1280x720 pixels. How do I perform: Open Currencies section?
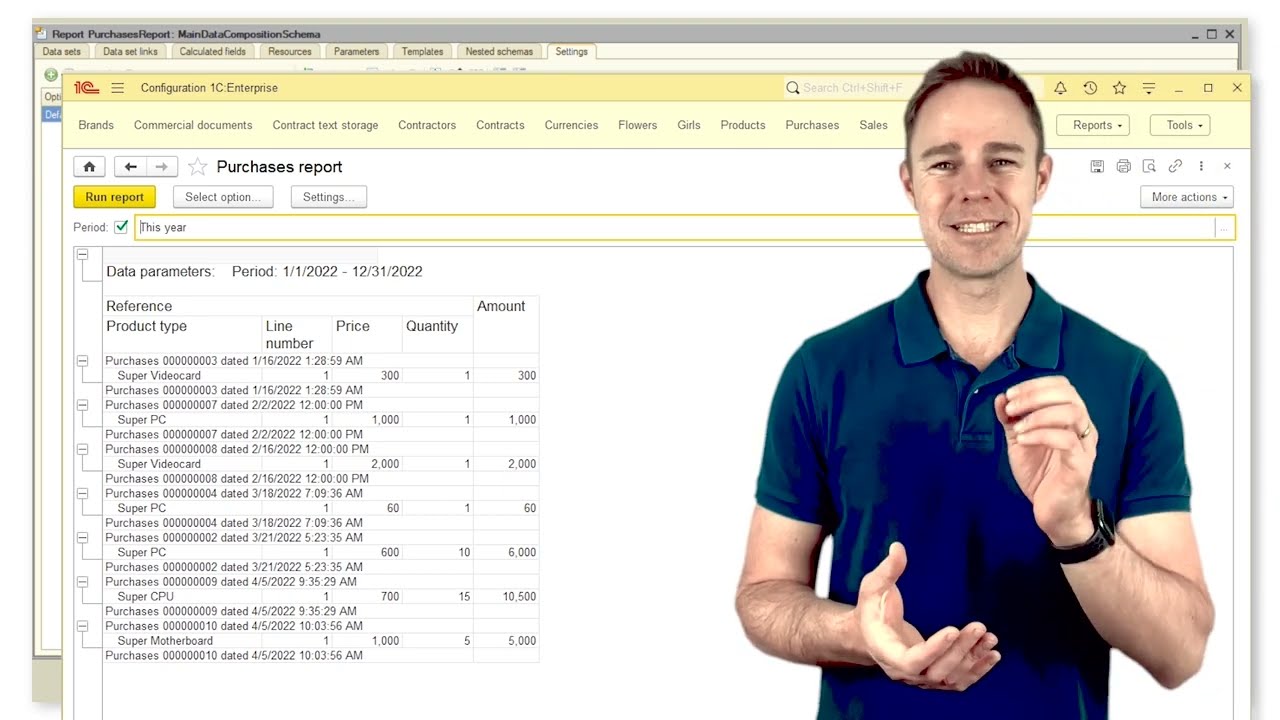point(571,125)
